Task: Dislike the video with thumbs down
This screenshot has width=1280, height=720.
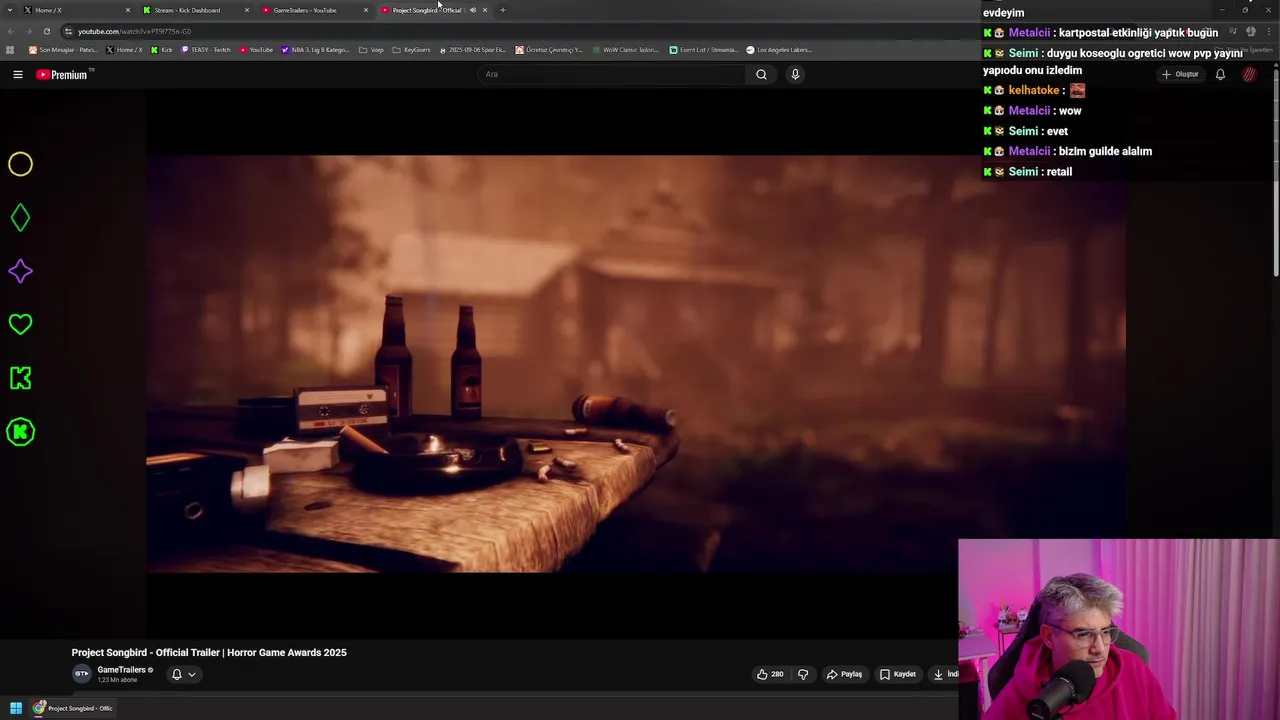Action: 803,674
